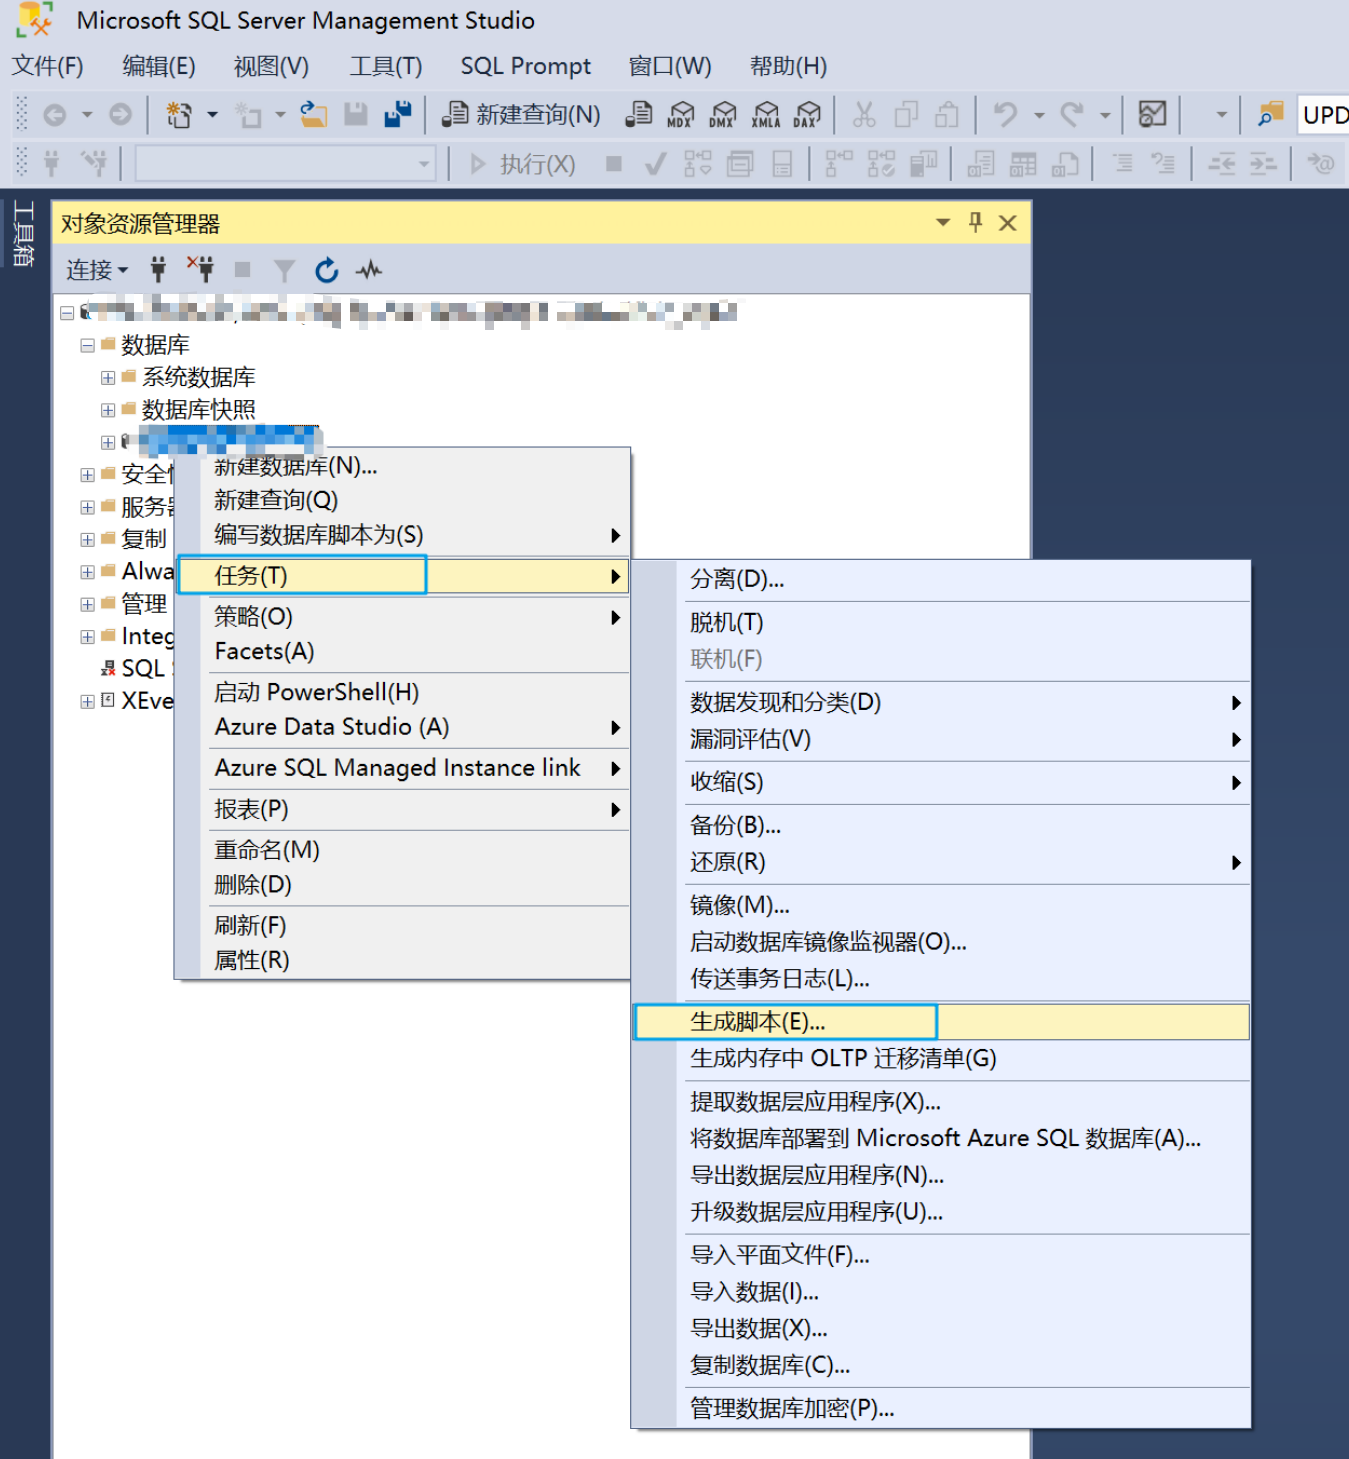Open the 连接 dropdown in Object Explorer
1349x1459 pixels.
(x=97, y=270)
